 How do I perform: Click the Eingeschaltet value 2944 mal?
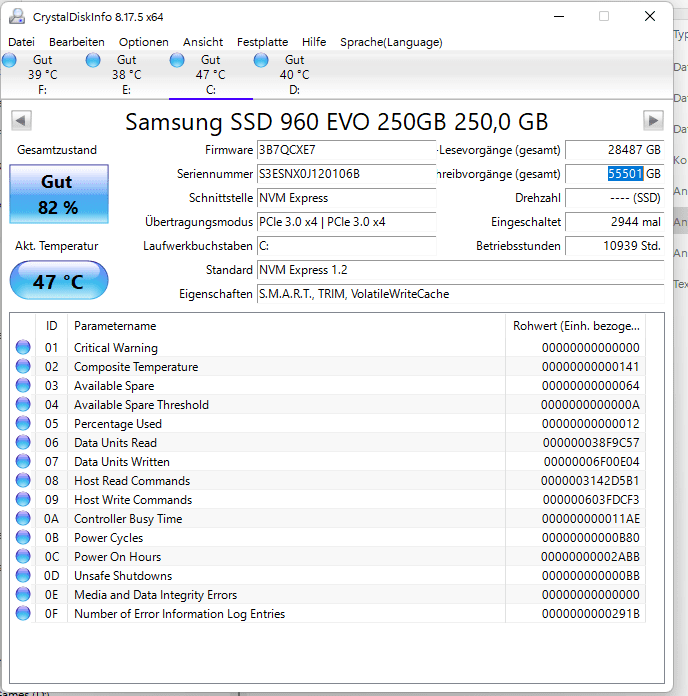tap(615, 222)
